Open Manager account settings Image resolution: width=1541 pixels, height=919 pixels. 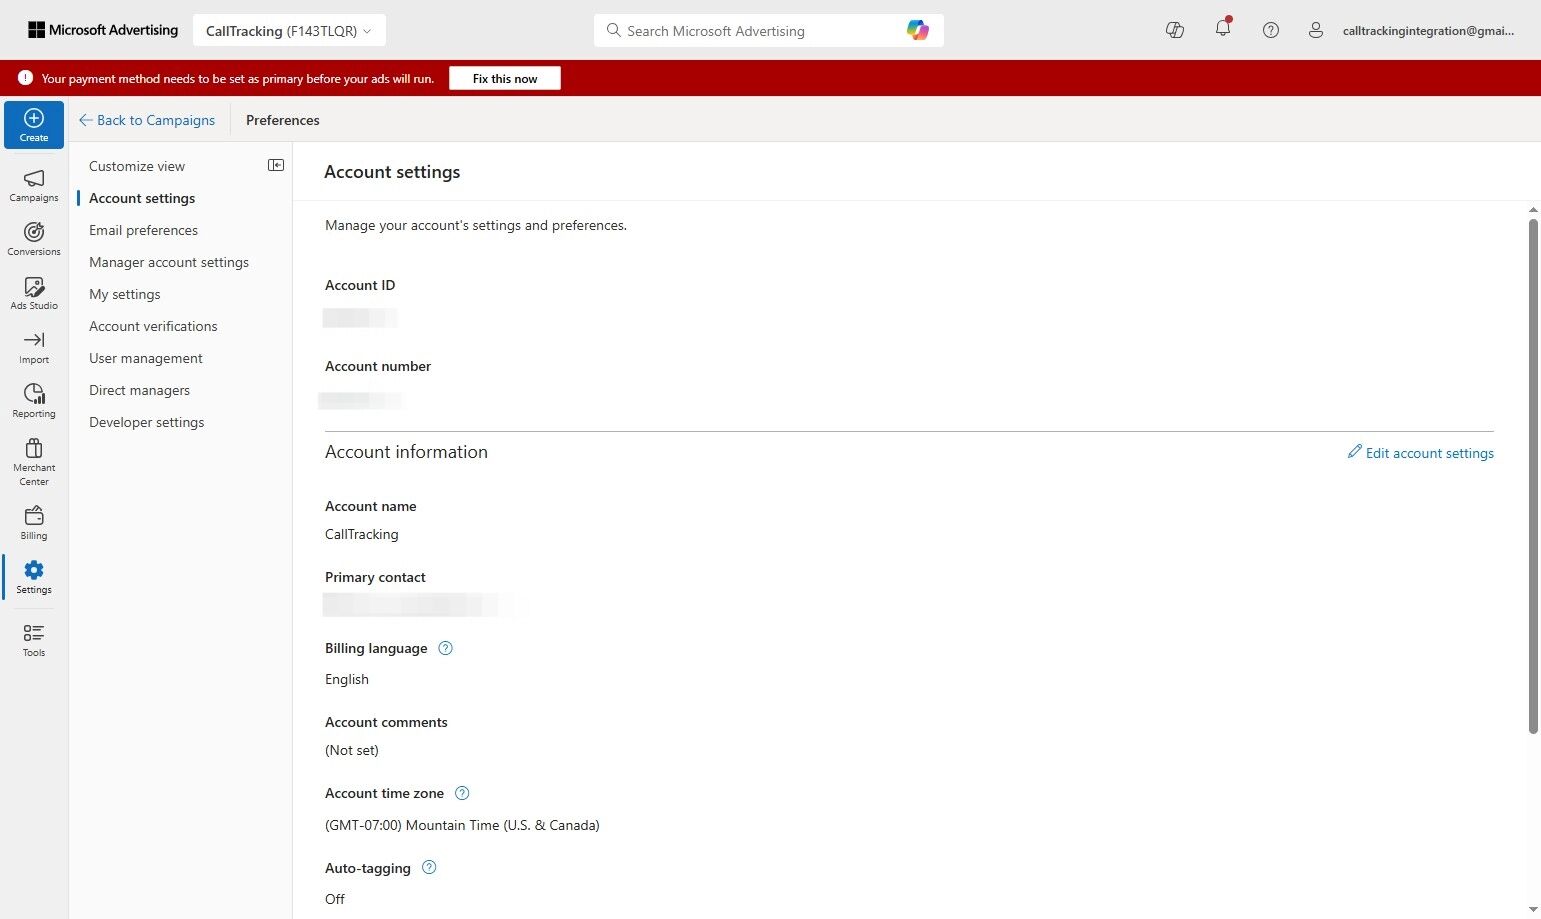[169, 262]
